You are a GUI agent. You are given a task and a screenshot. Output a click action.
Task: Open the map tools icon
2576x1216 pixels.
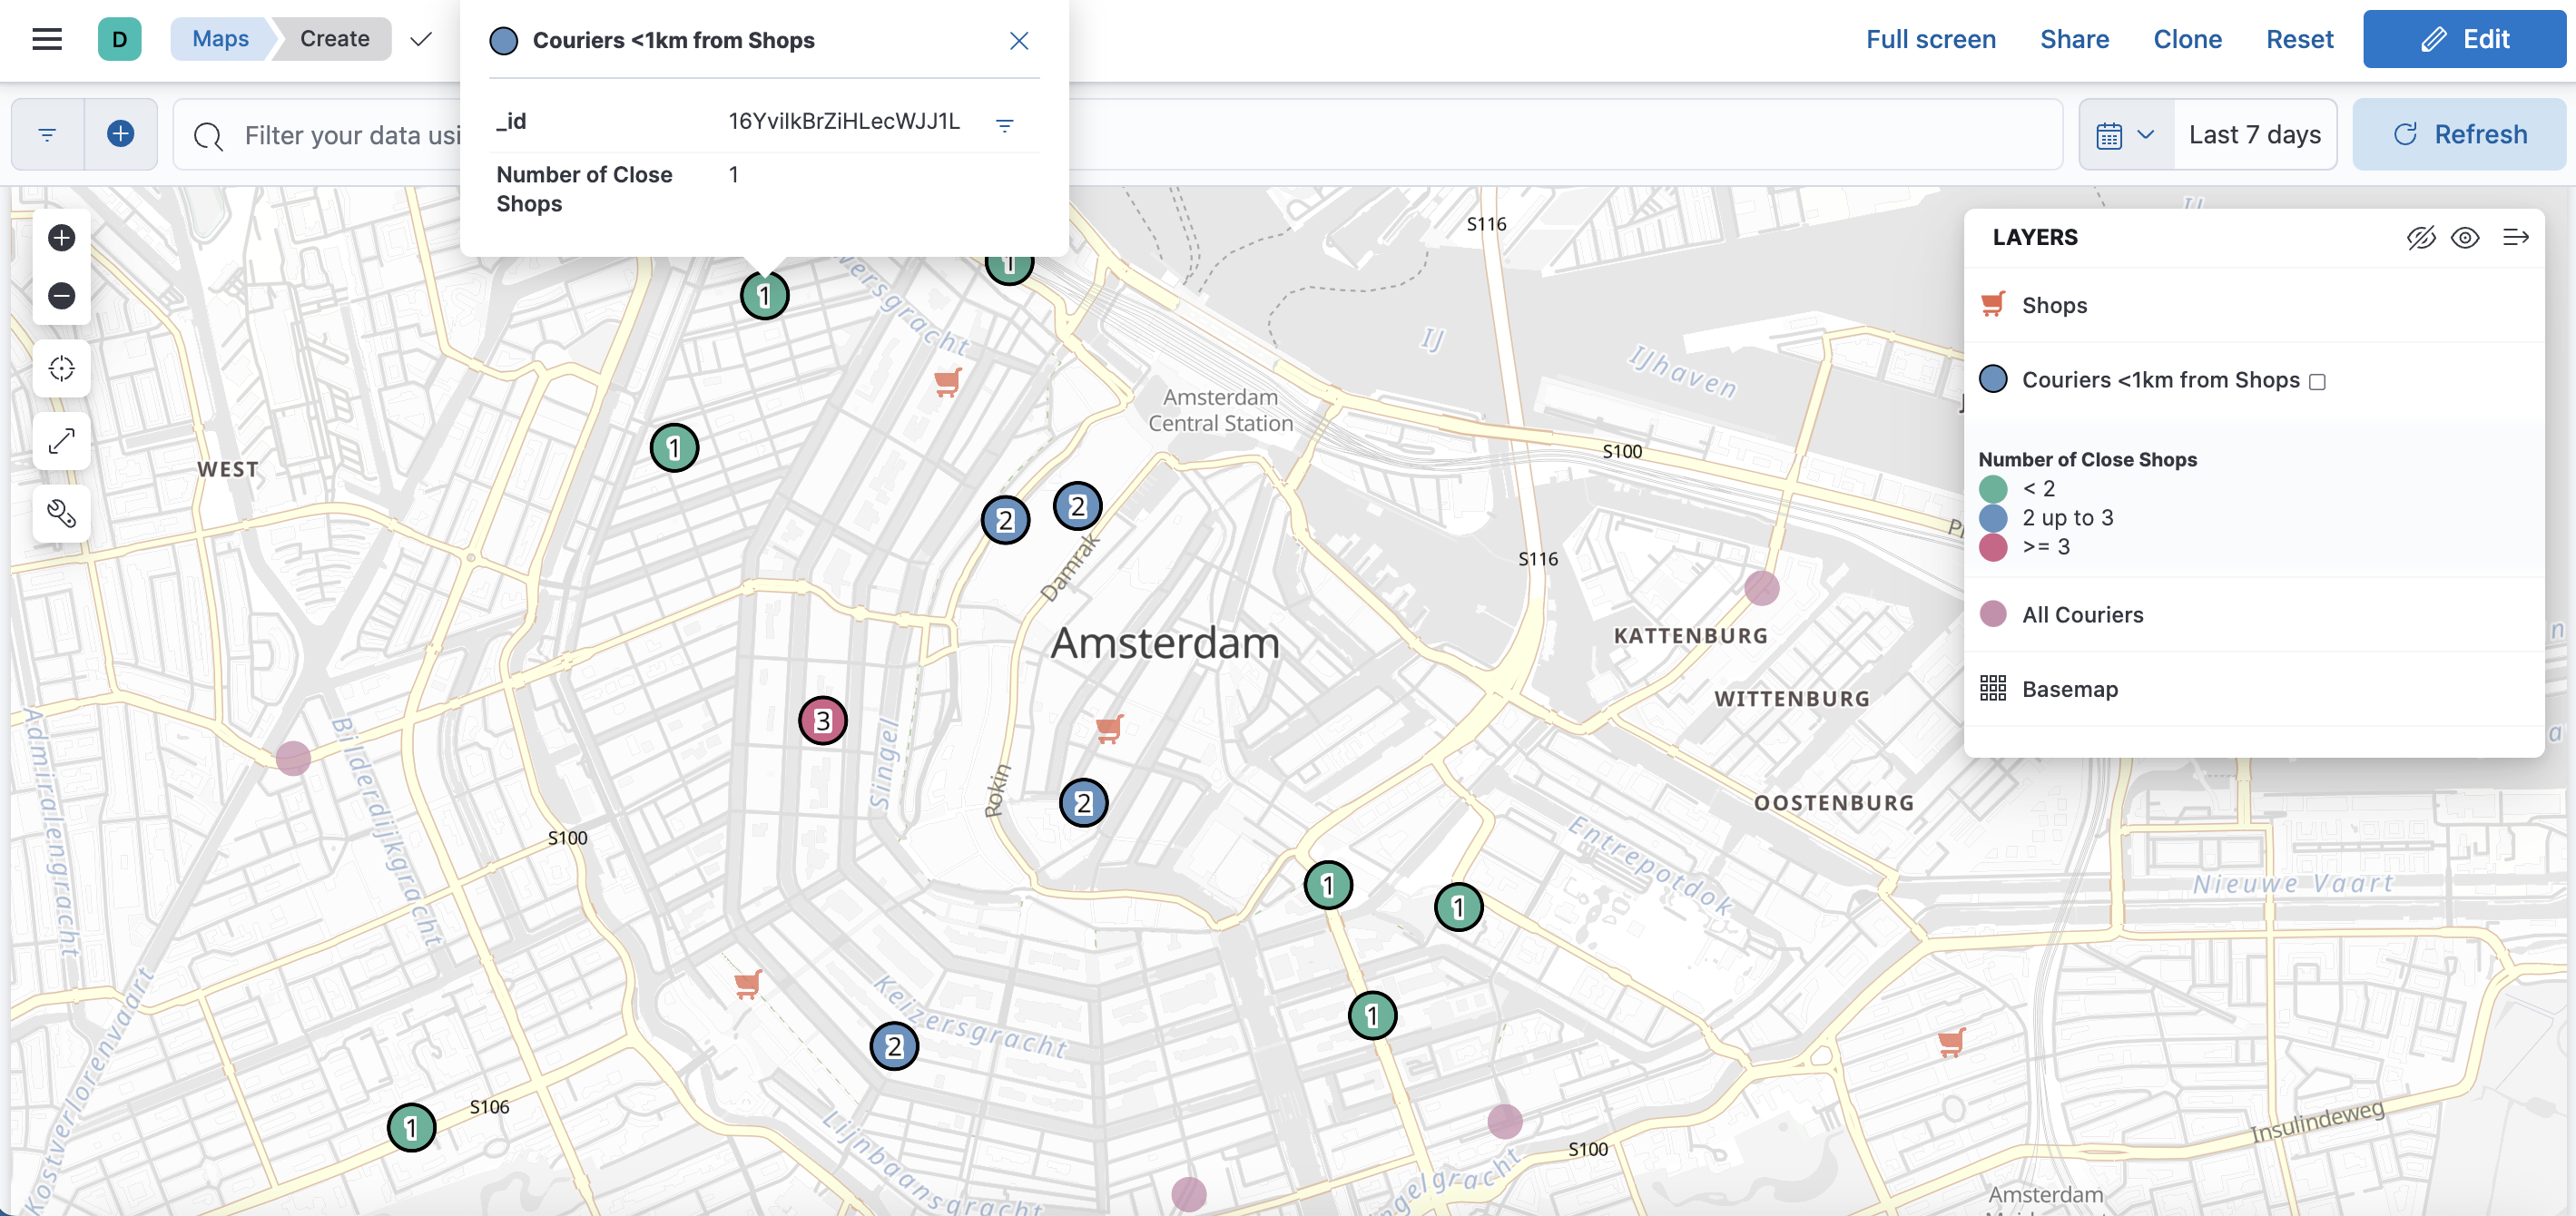point(61,514)
